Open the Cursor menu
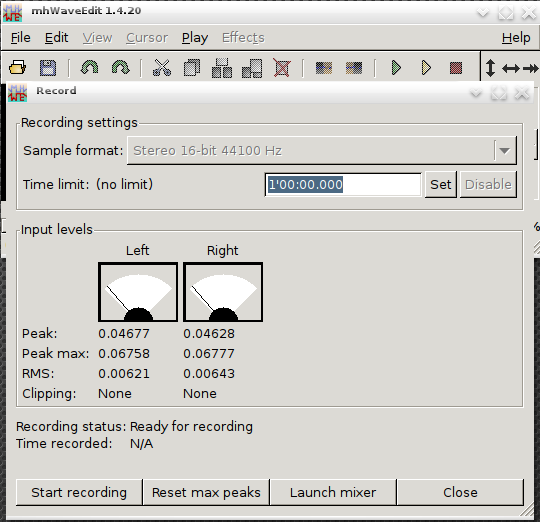This screenshot has width=540, height=522. click(147, 38)
